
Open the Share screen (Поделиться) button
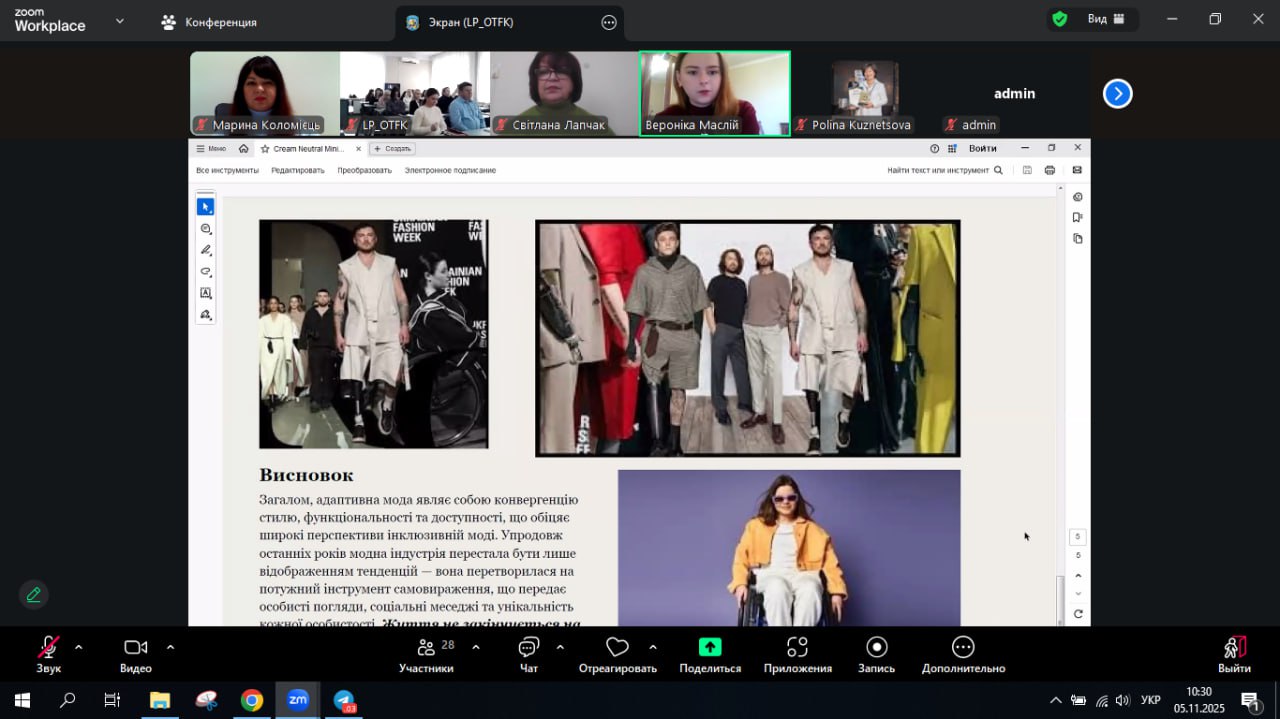tap(710, 655)
